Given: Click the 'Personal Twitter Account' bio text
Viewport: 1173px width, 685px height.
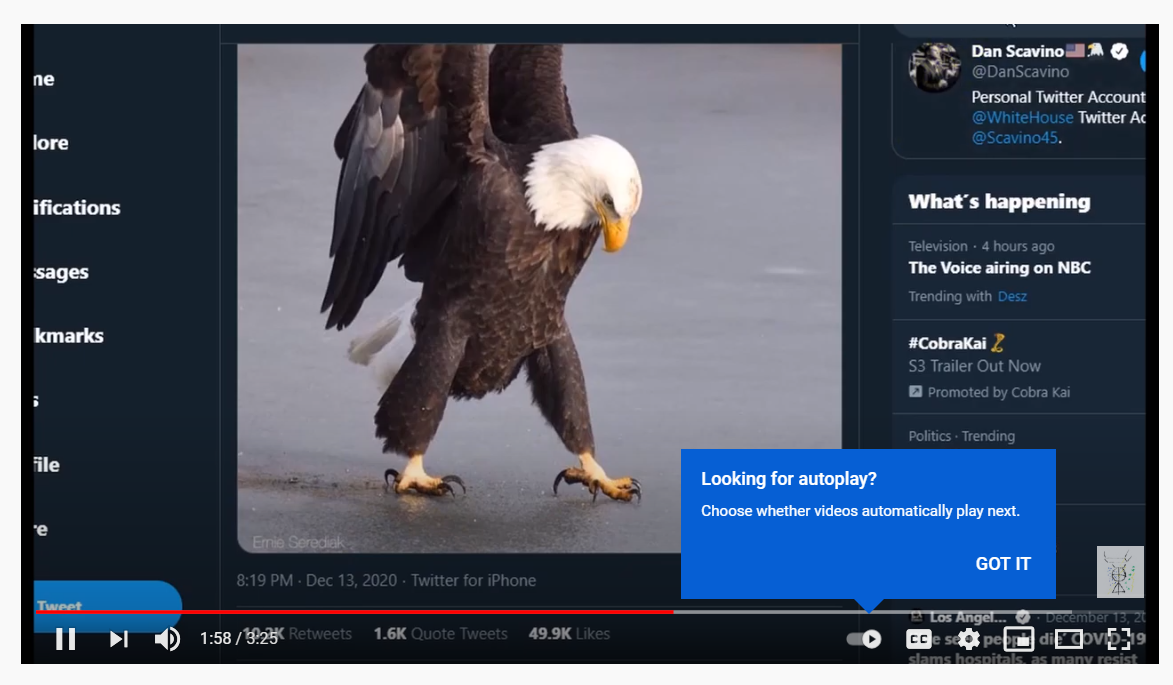Looking at the screenshot, I should (1058, 97).
